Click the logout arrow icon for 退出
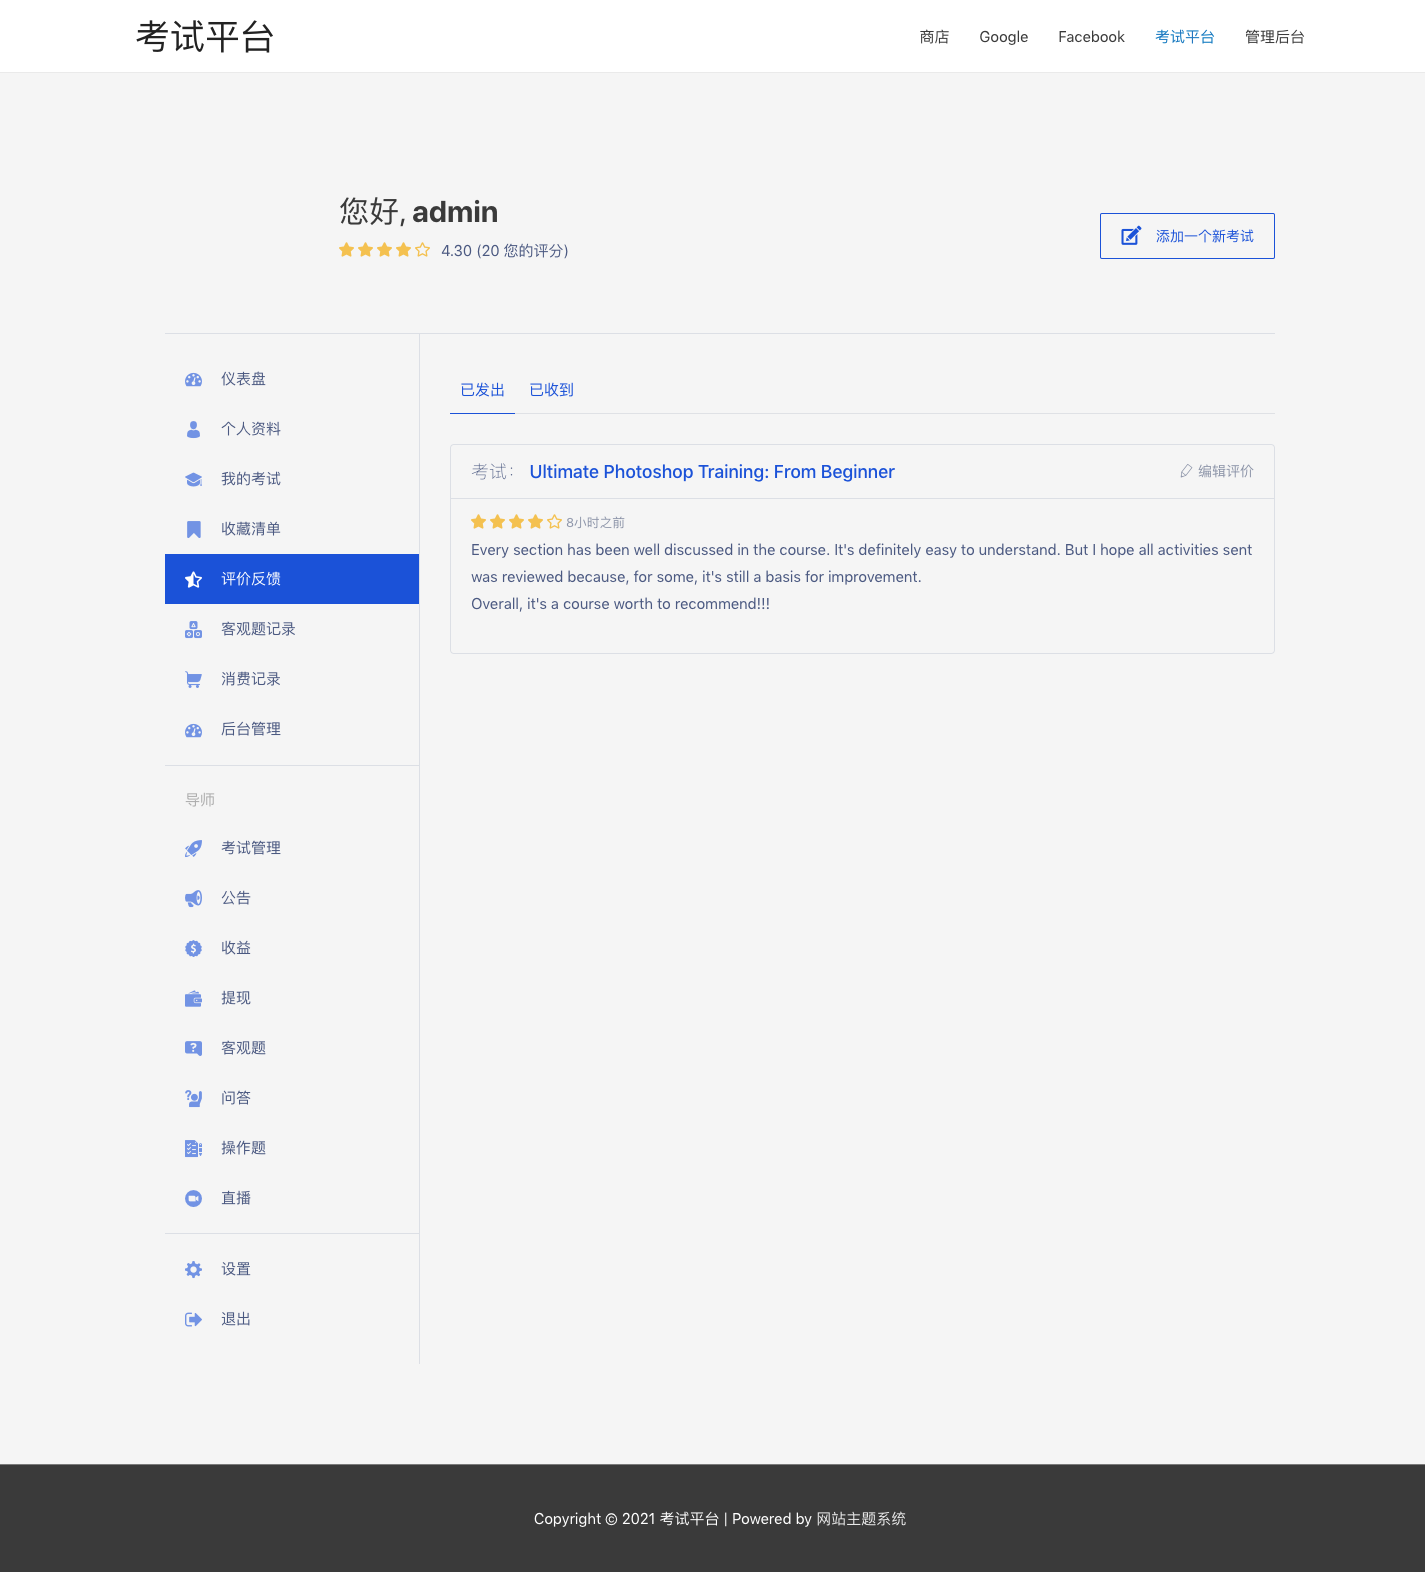This screenshot has height=1572, width=1425. click(x=194, y=1319)
